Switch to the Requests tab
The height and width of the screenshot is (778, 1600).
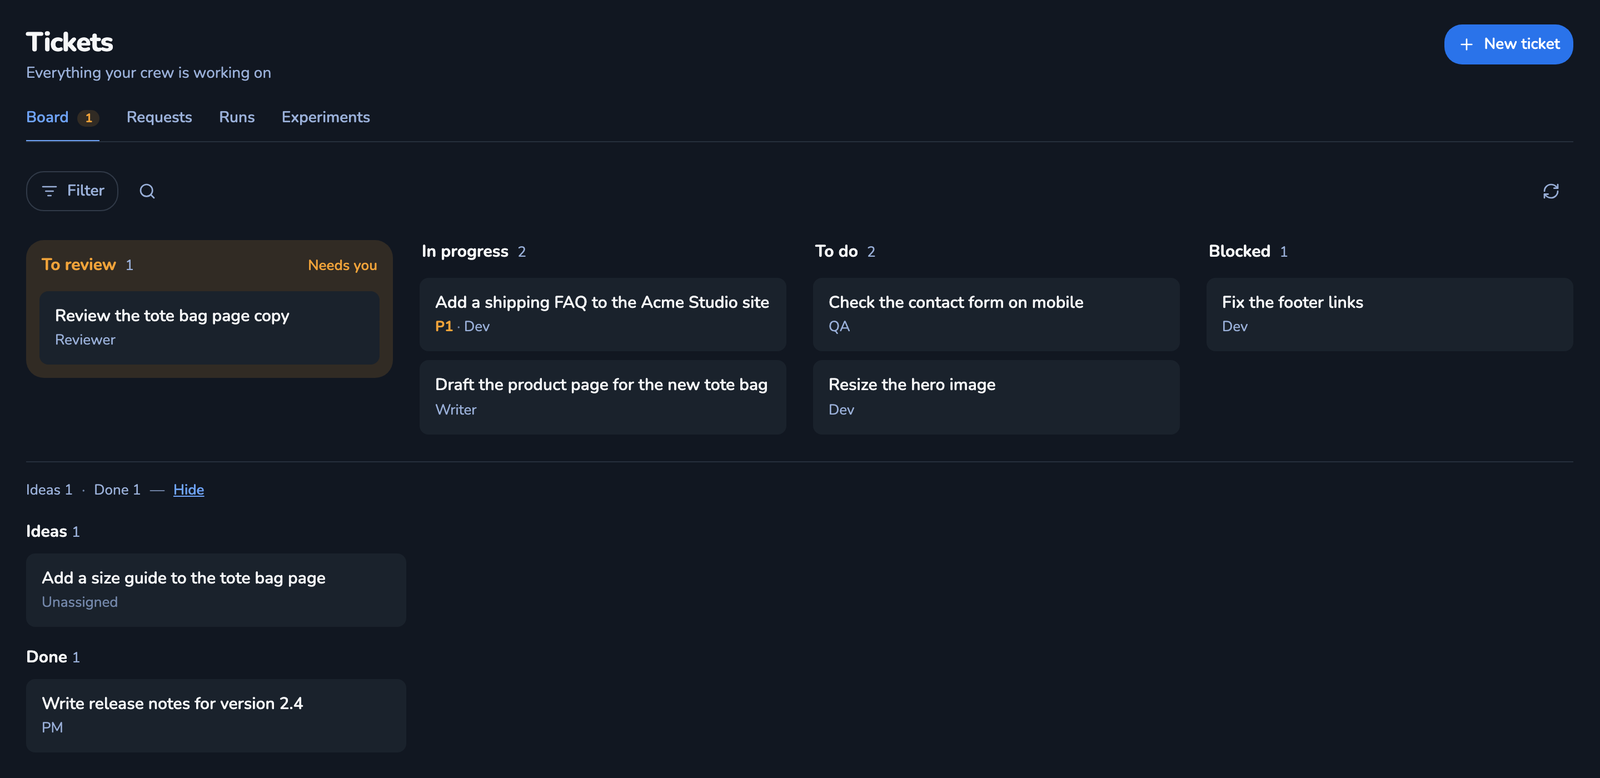159,118
